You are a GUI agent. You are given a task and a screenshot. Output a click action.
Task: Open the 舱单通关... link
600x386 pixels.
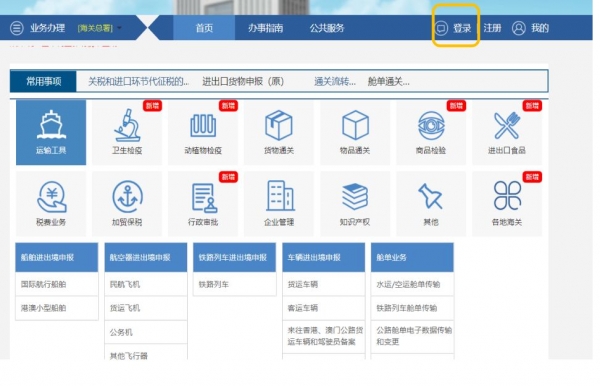click(x=388, y=81)
